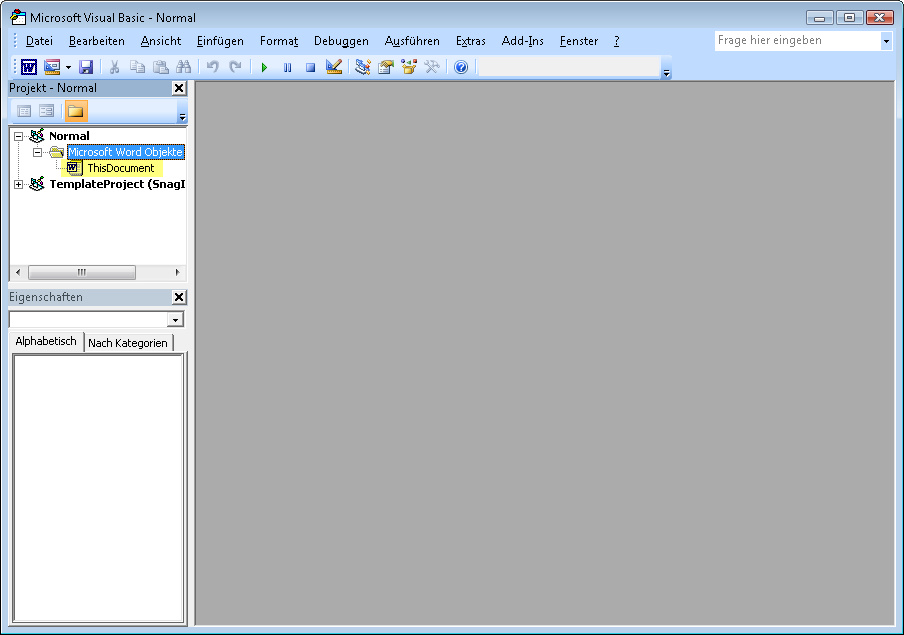Click View Object icon in Project panel
The image size is (904, 635).
point(46,111)
